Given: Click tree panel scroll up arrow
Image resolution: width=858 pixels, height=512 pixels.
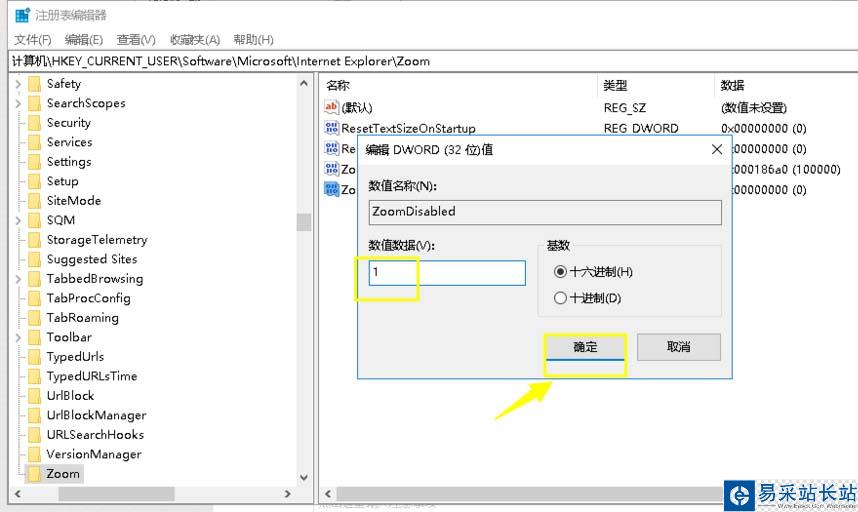Looking at the screenshot, I should [x=304, y=84].
